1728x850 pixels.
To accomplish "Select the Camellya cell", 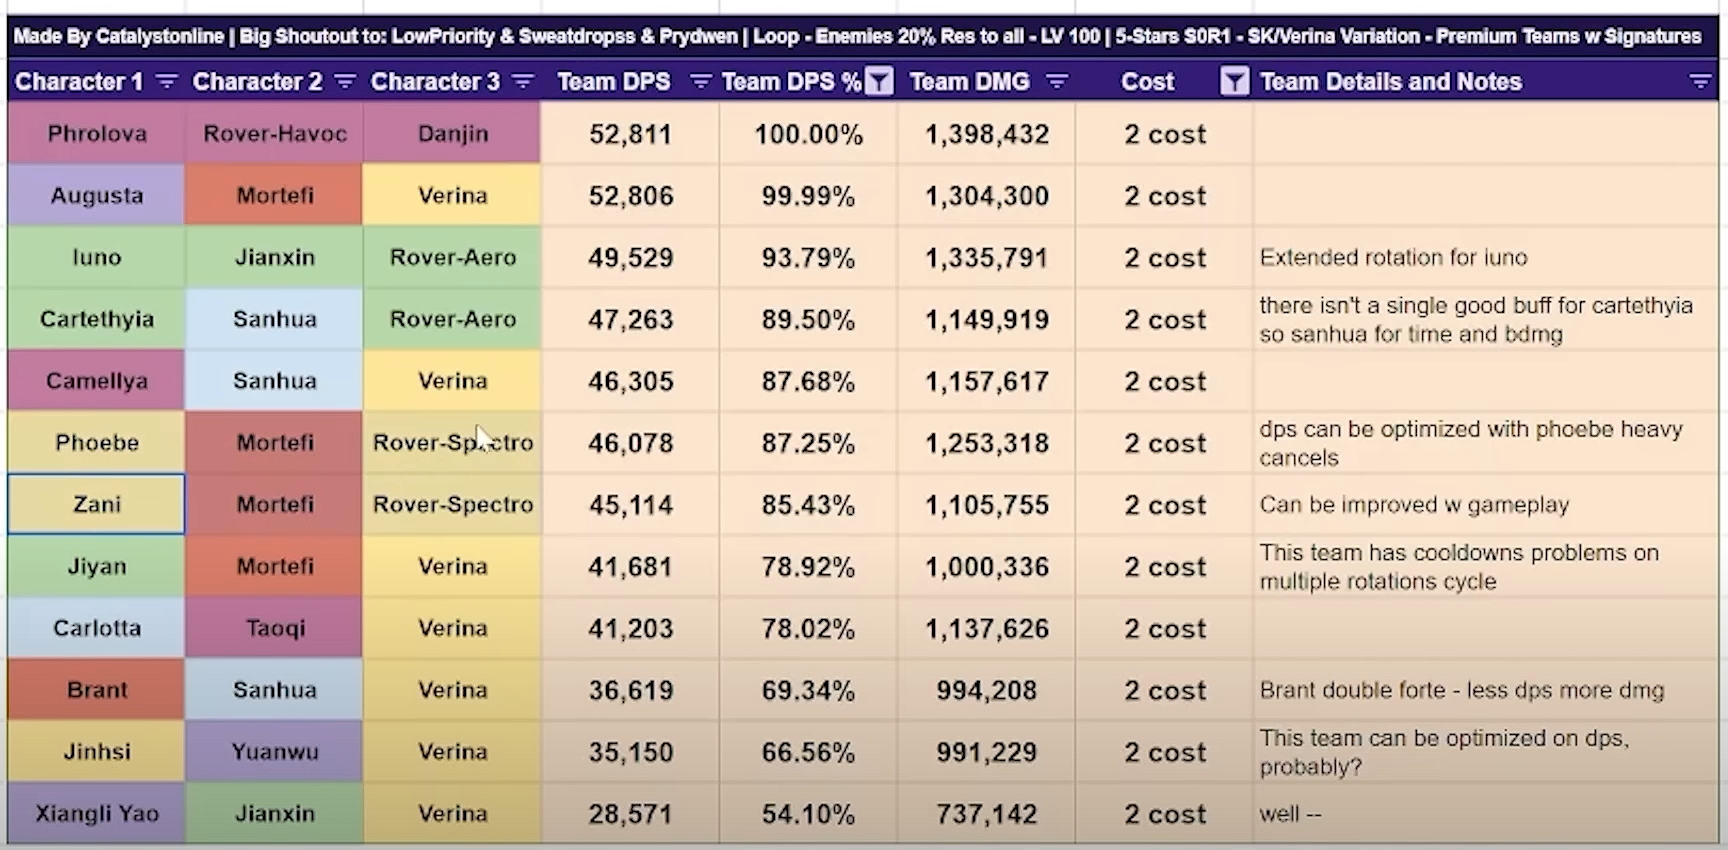I will (x=96, y=381).
